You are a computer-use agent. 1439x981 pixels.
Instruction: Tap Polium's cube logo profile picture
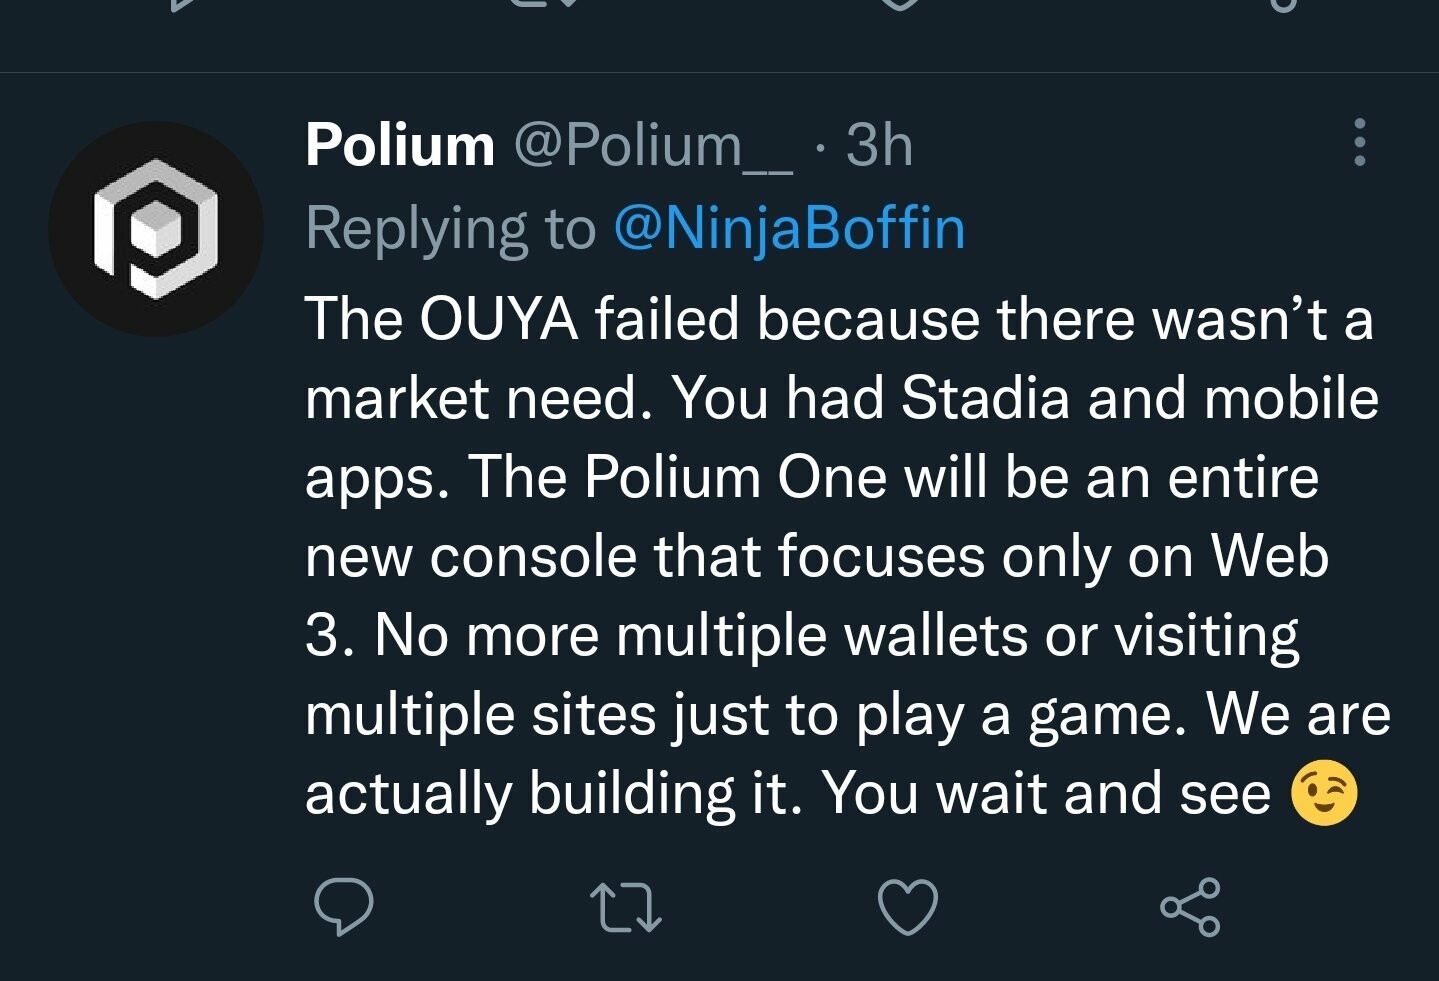pos(156,229)
